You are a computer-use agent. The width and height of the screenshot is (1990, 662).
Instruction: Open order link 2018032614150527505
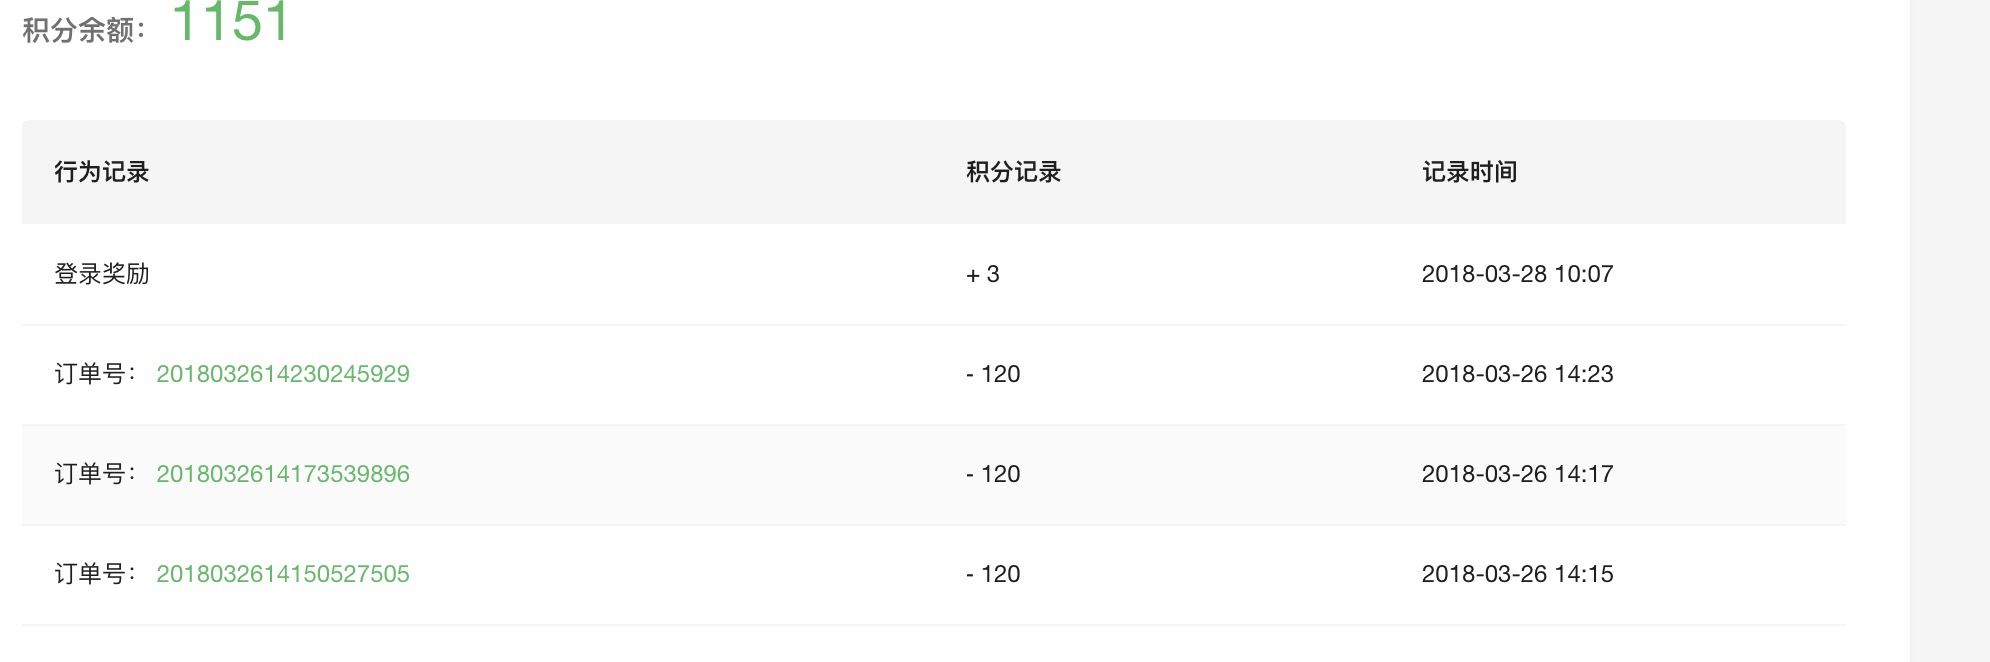pyautogui.click(x=283, y=574)
